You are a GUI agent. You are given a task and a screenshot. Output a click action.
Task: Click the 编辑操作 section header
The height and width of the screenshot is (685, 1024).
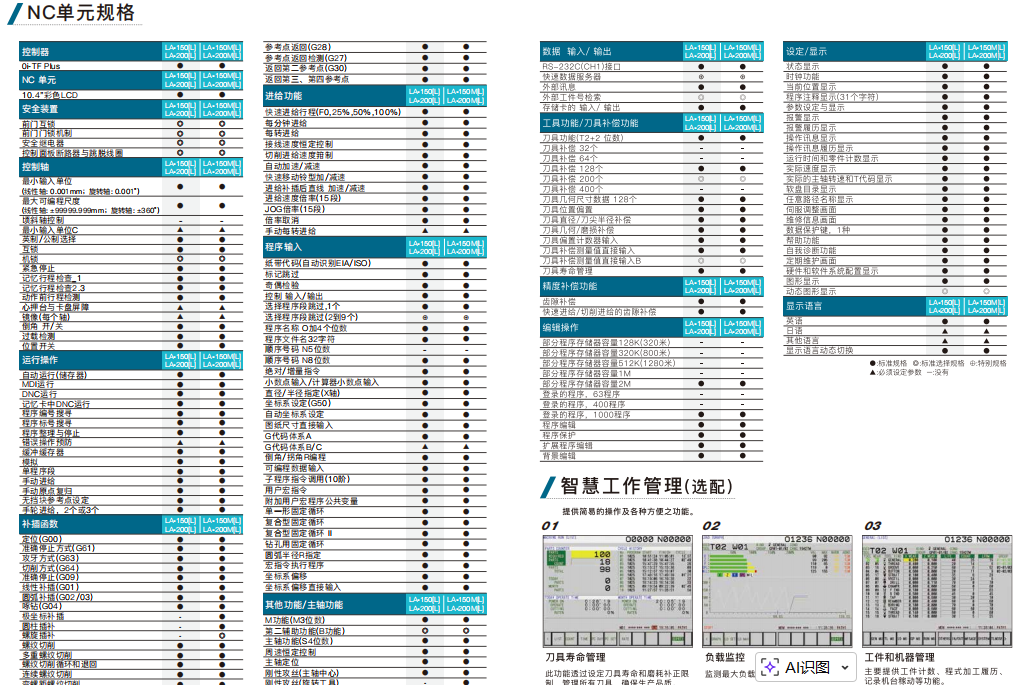[x=560, y=327]
